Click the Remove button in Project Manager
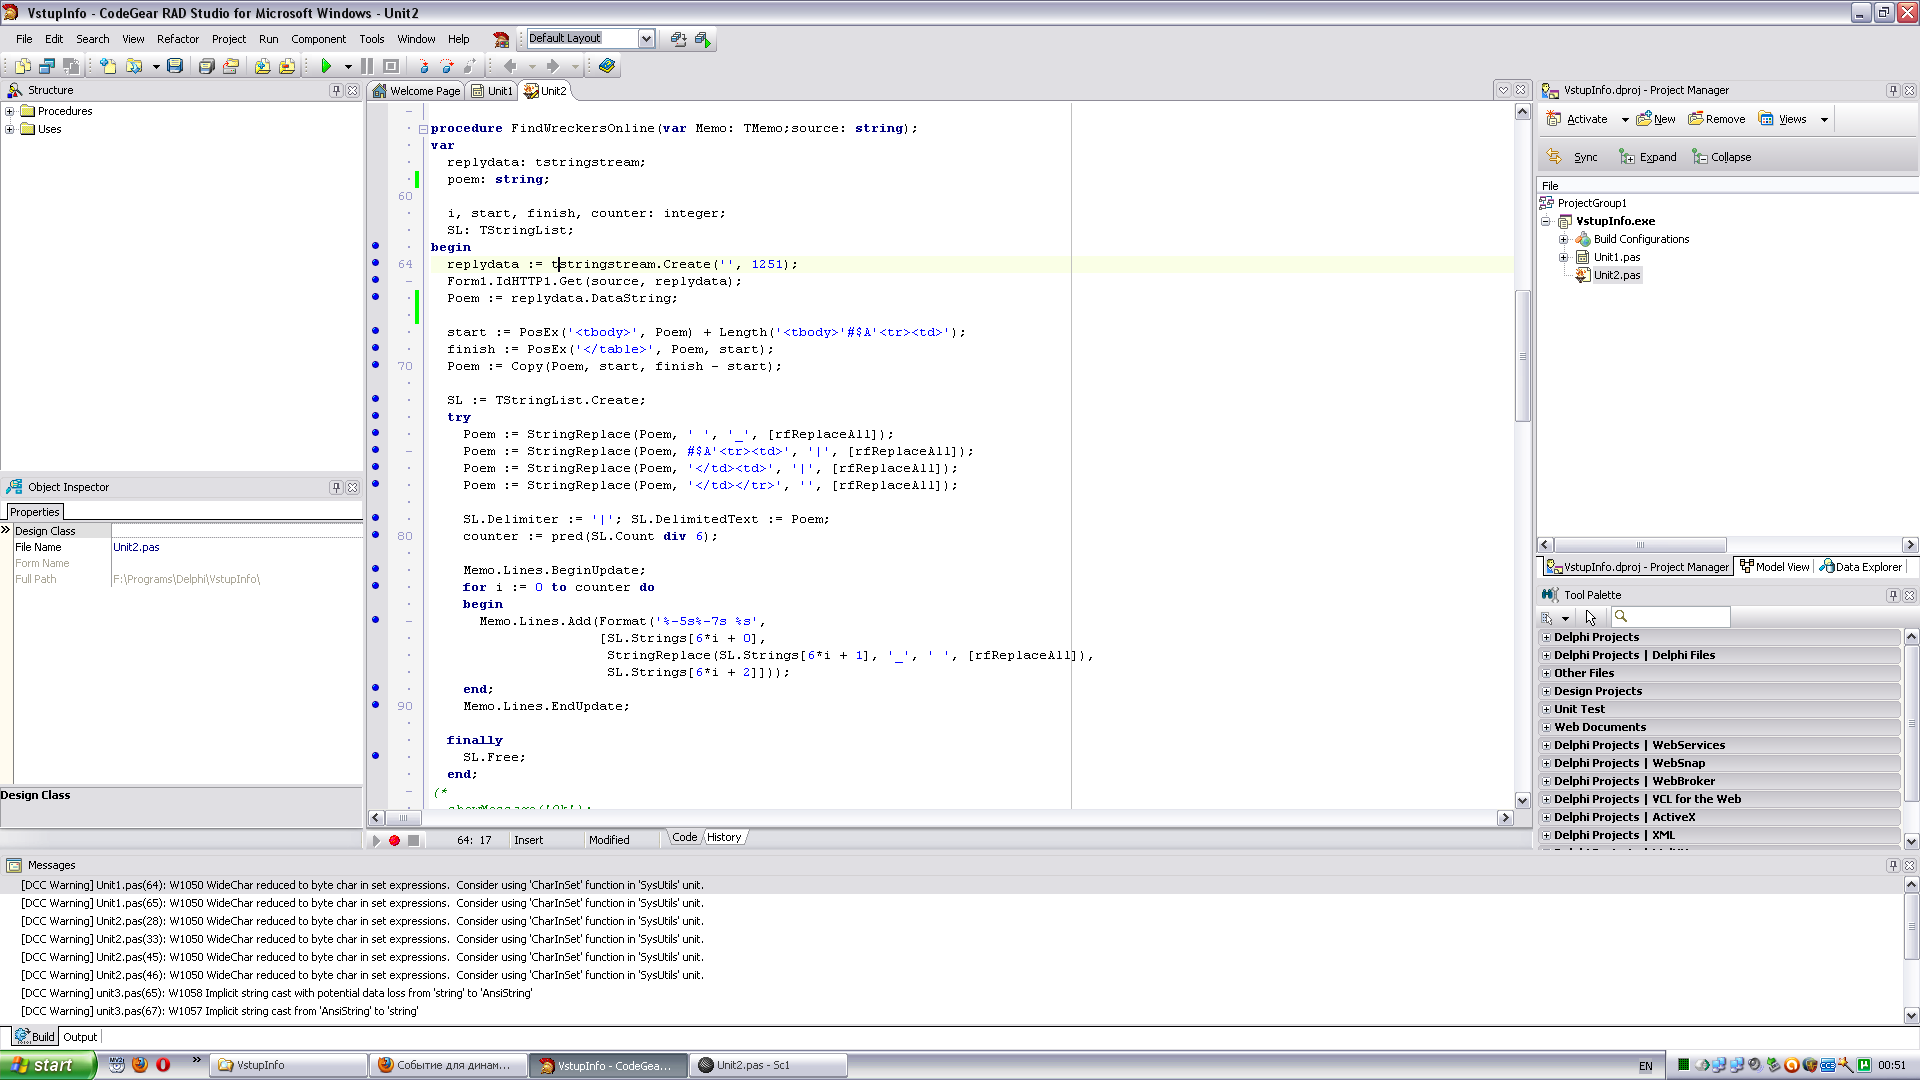The width and height of the screenshot is (1920, 1080). pyautogui.click(x=1717, y=119)
